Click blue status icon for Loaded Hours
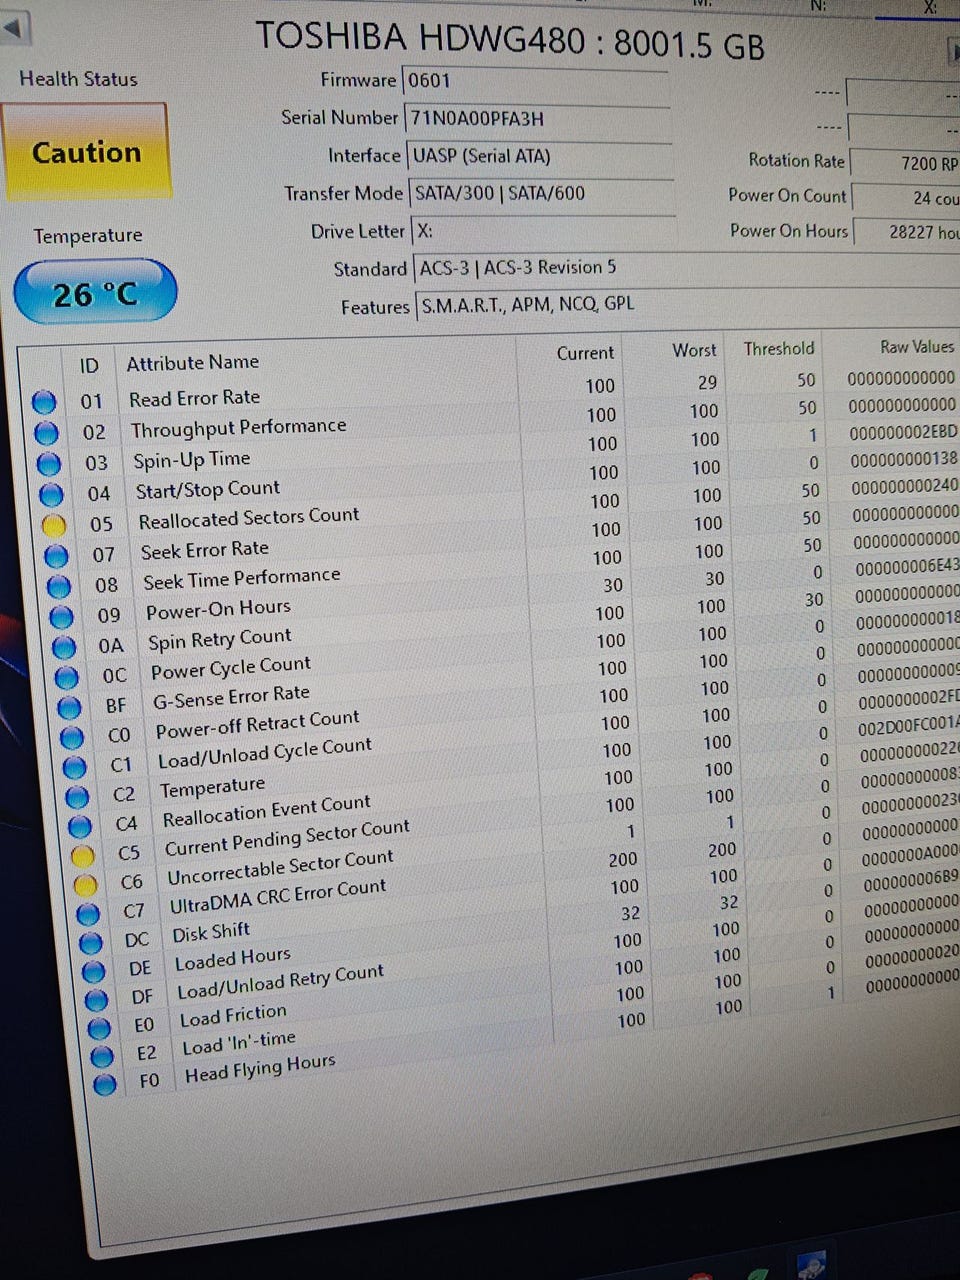Screen dimensions: 960x1280 pyautogui.click(x=94, y=971)
